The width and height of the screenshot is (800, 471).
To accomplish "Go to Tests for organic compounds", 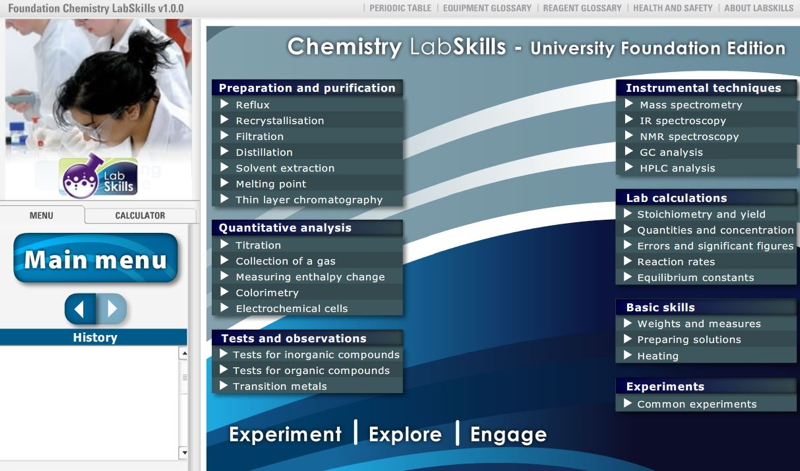I will click(x=311, y=370).
